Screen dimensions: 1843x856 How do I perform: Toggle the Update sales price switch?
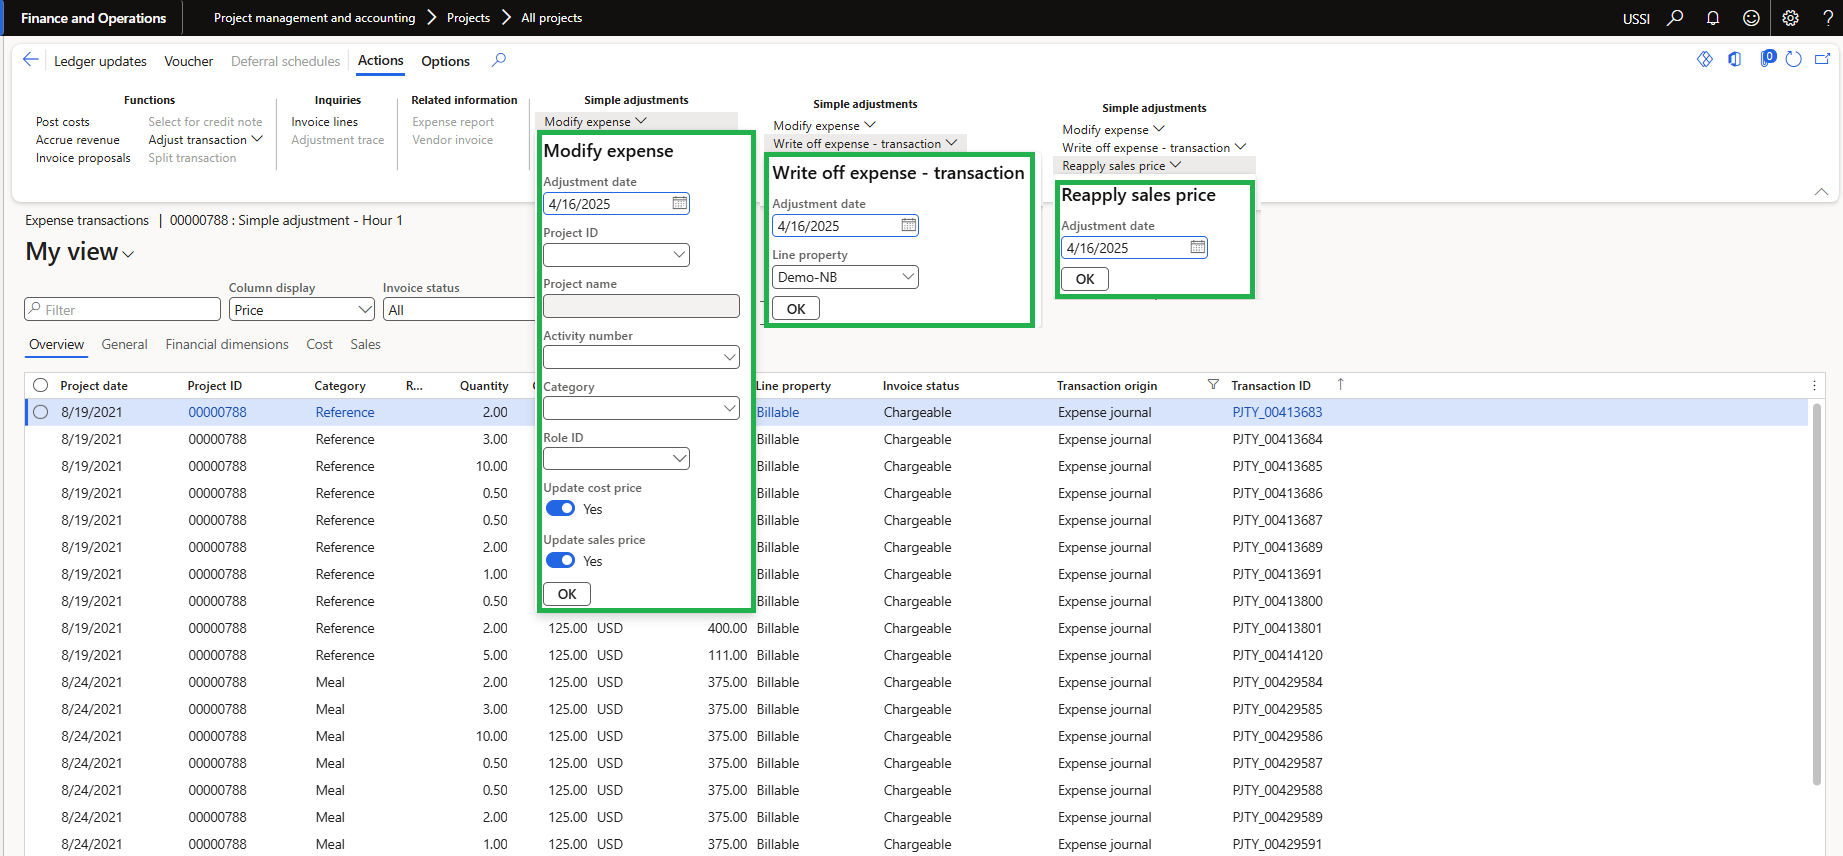point(561,561)
